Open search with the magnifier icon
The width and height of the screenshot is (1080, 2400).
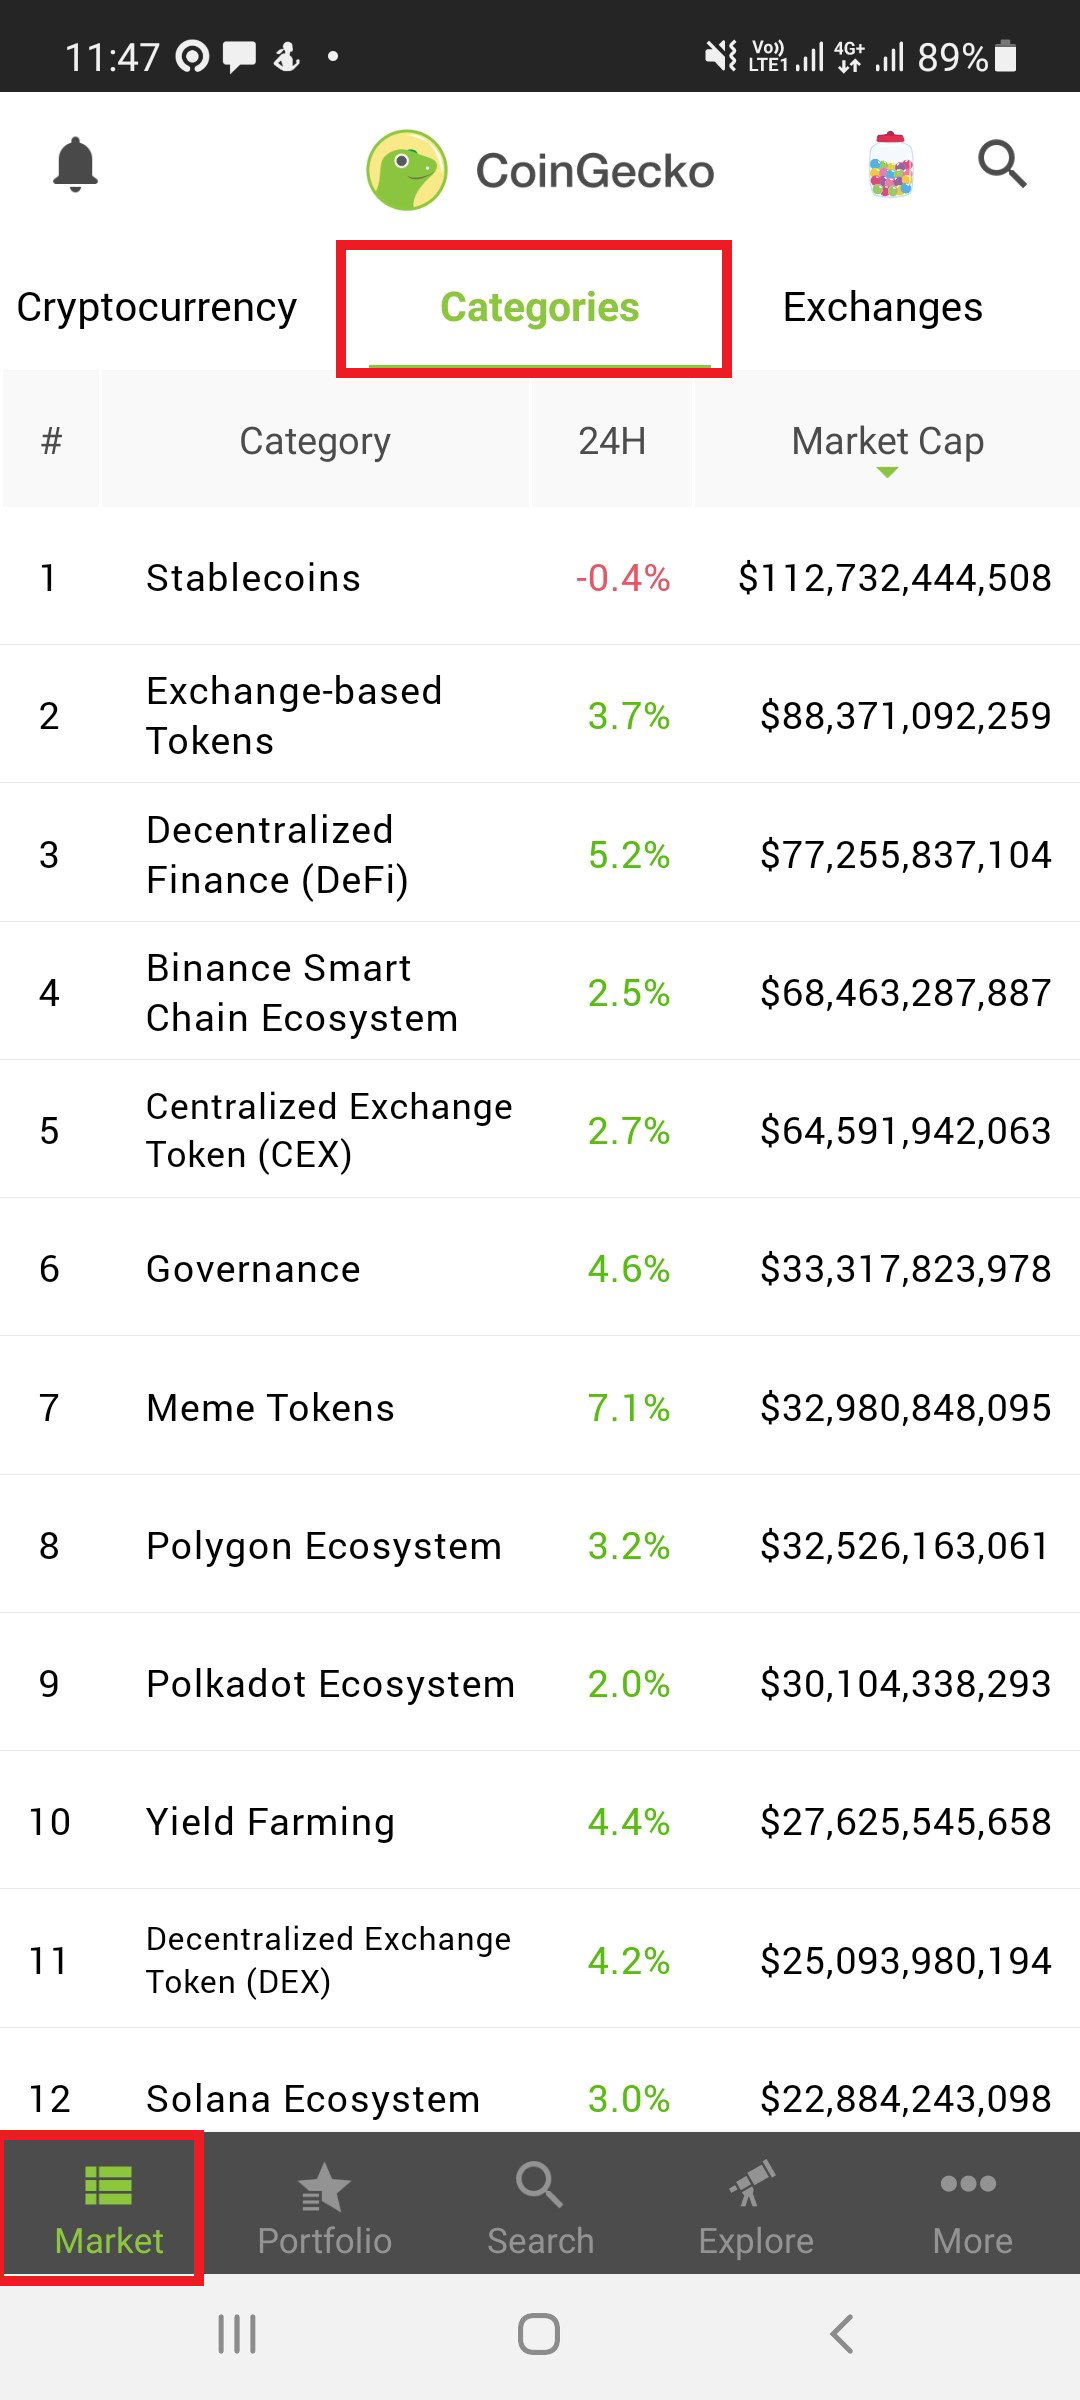point(1002,165)
